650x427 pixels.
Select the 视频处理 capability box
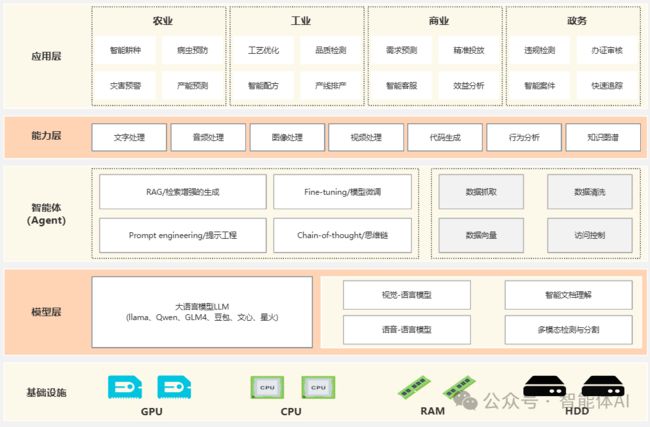366,137
